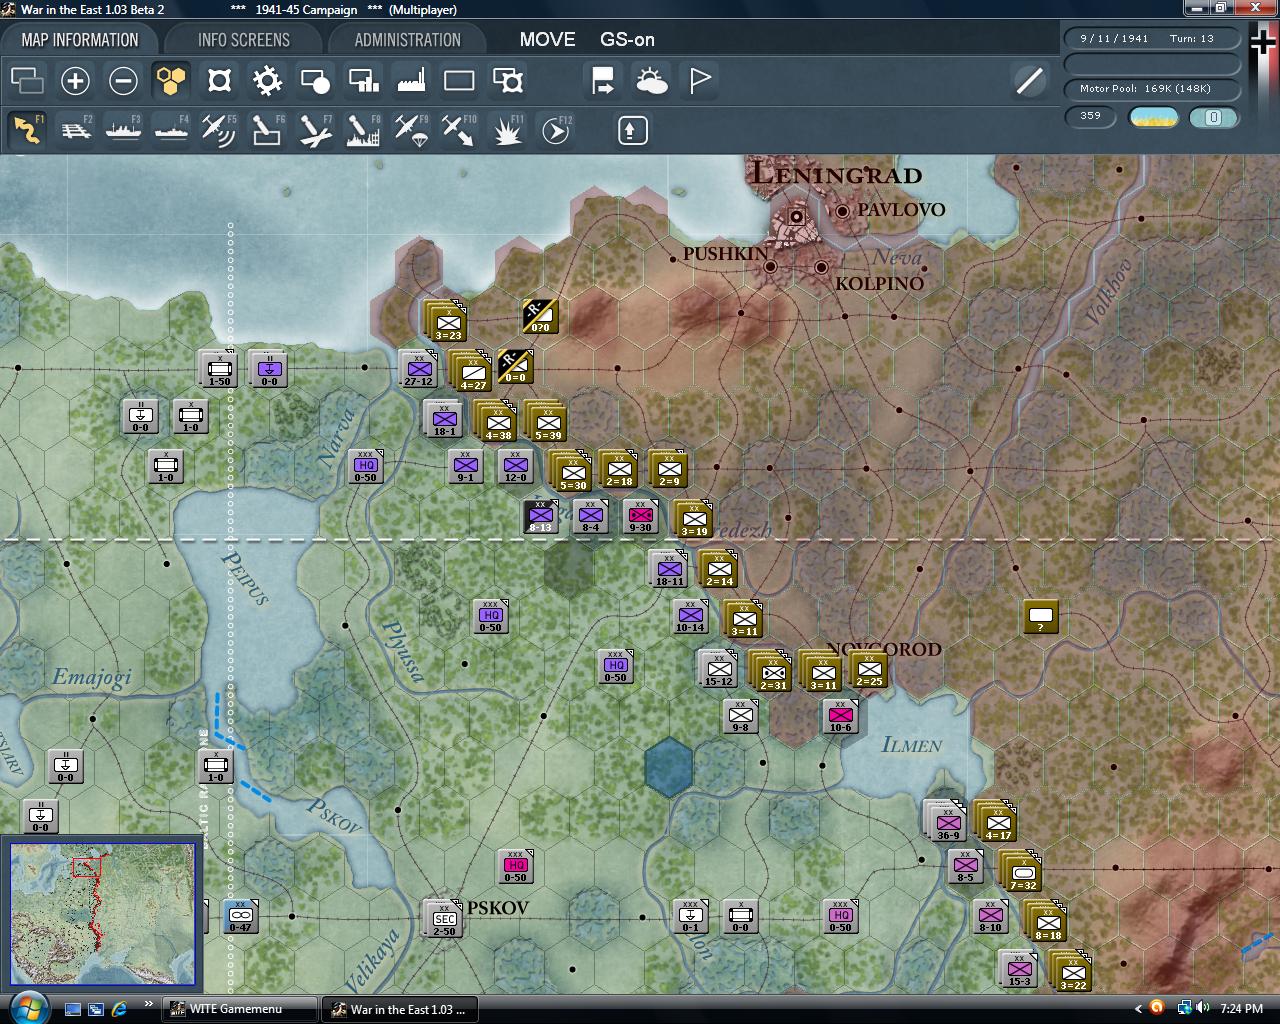Select the 7=32 Soviet armored stack

pyautogui.click(x=1022, y=872)
